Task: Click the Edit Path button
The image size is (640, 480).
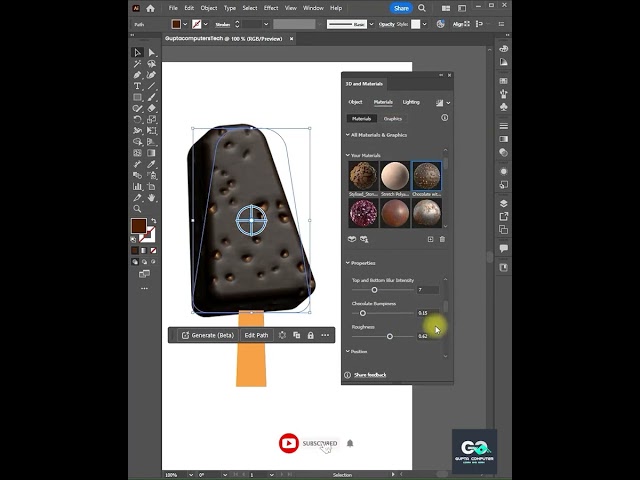Action: (x=256, y=336)
